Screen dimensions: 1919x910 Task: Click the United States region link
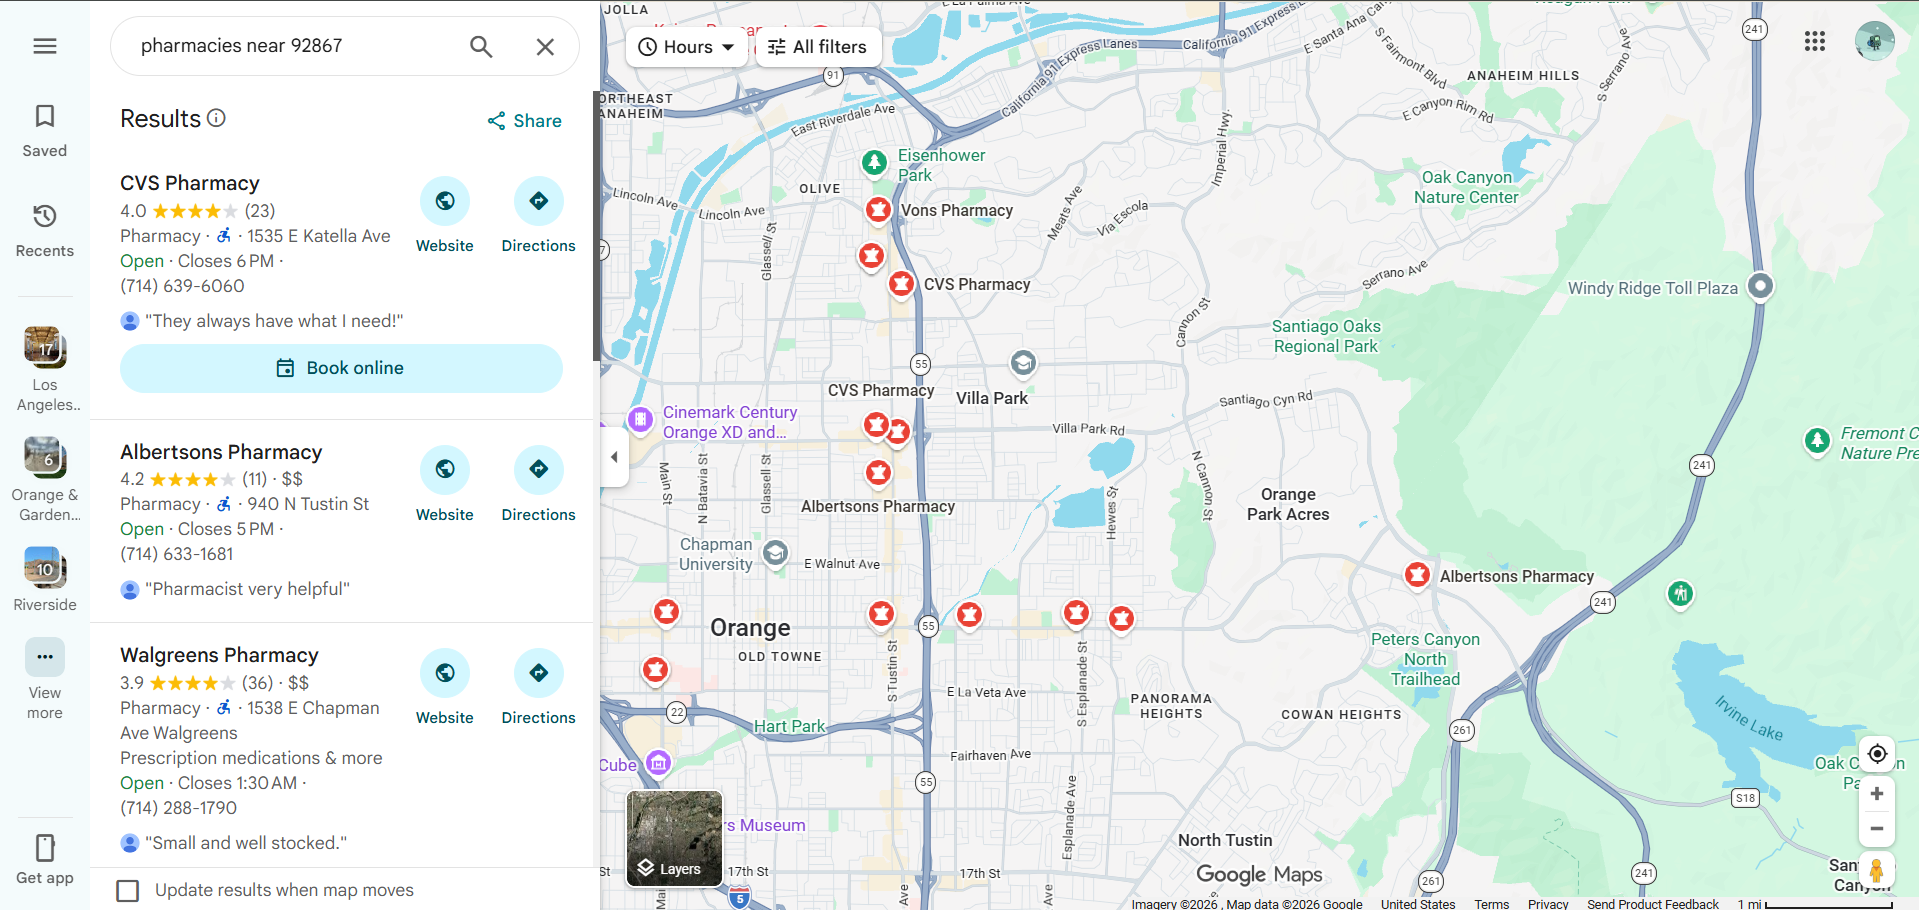[x=1418, y=904]
